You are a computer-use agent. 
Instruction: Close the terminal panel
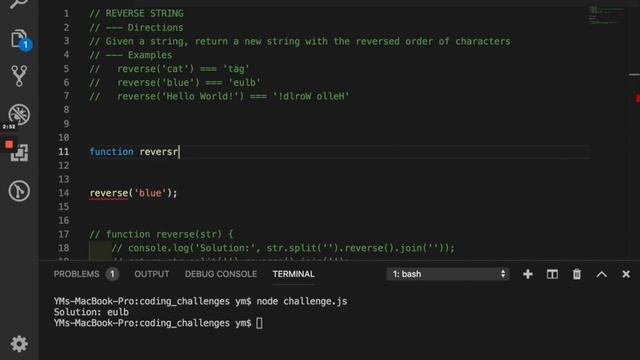626,274
